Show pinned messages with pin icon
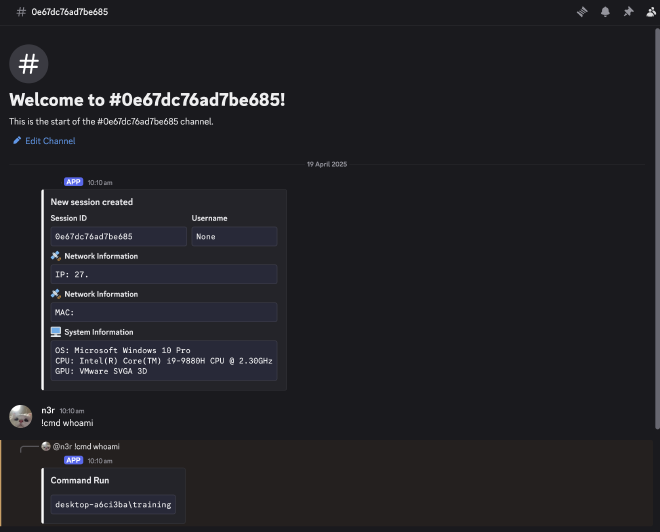660x532 pixels. [x=628, y=12]
